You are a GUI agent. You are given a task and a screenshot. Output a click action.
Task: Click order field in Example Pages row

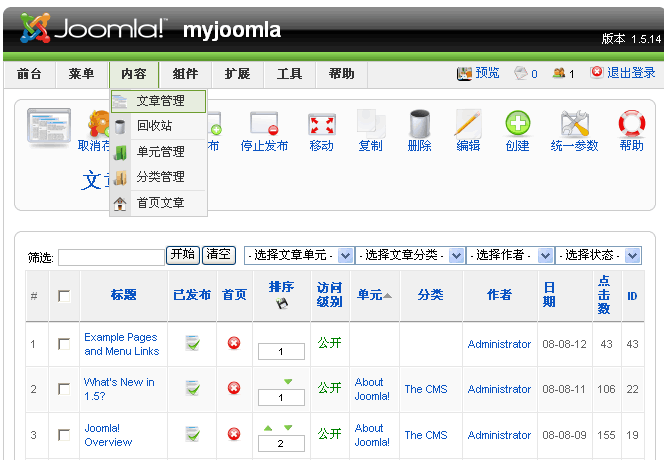pyautogui.click(x=281, y=351)
